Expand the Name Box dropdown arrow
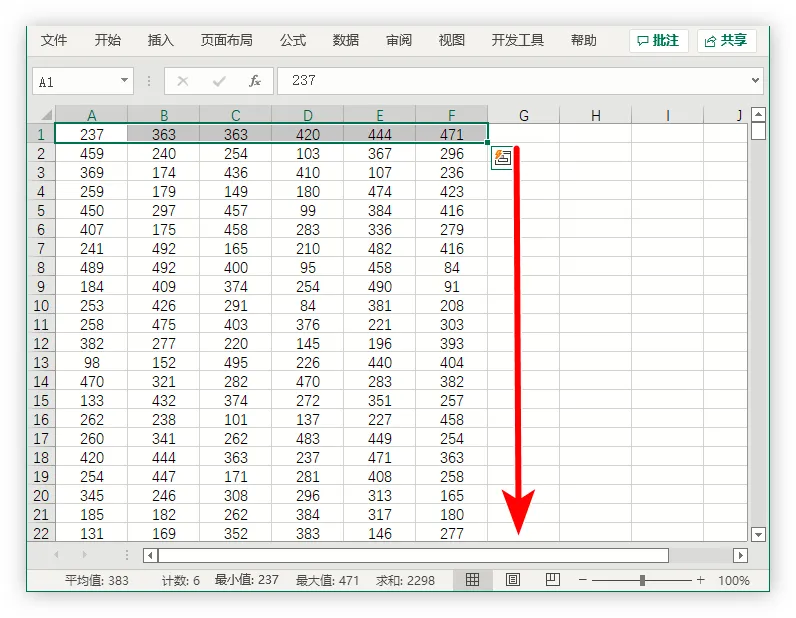796x618 pixels. (x=124, y=80)
